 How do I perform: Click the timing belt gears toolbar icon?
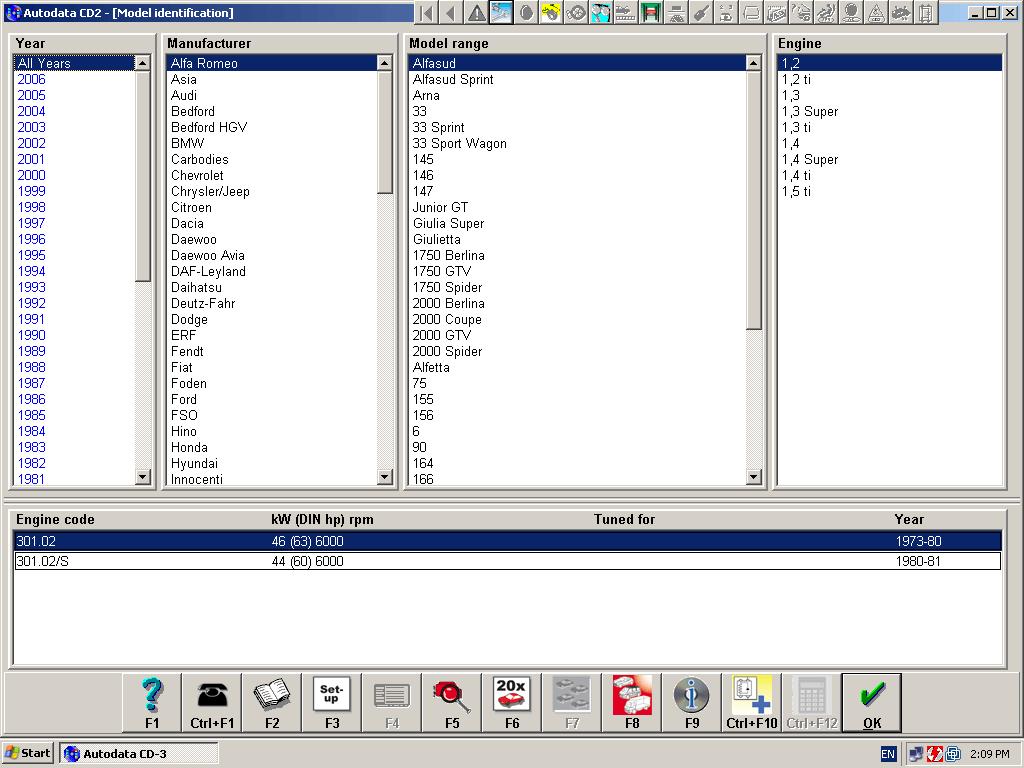[x=576, y=12]
